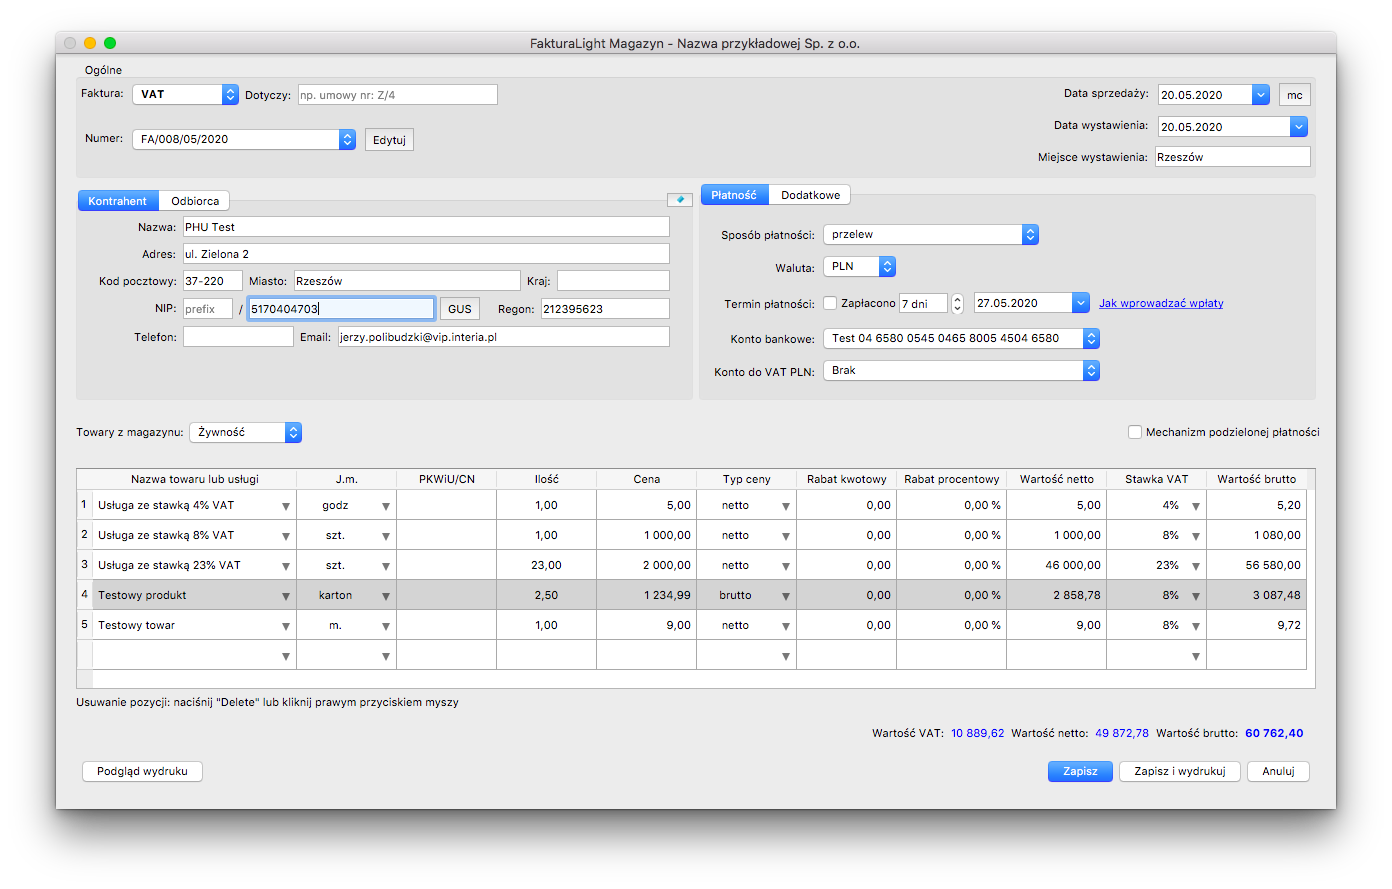Viewport: 1392px width, 889px height.
Task: Click Zapisz i wydrukuj button
Action: tap(1180, 771)
